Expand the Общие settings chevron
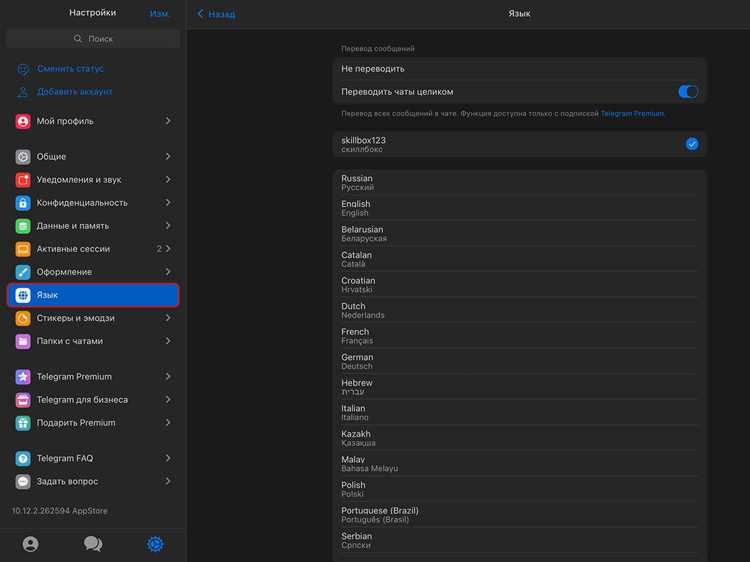 point(168,156)
